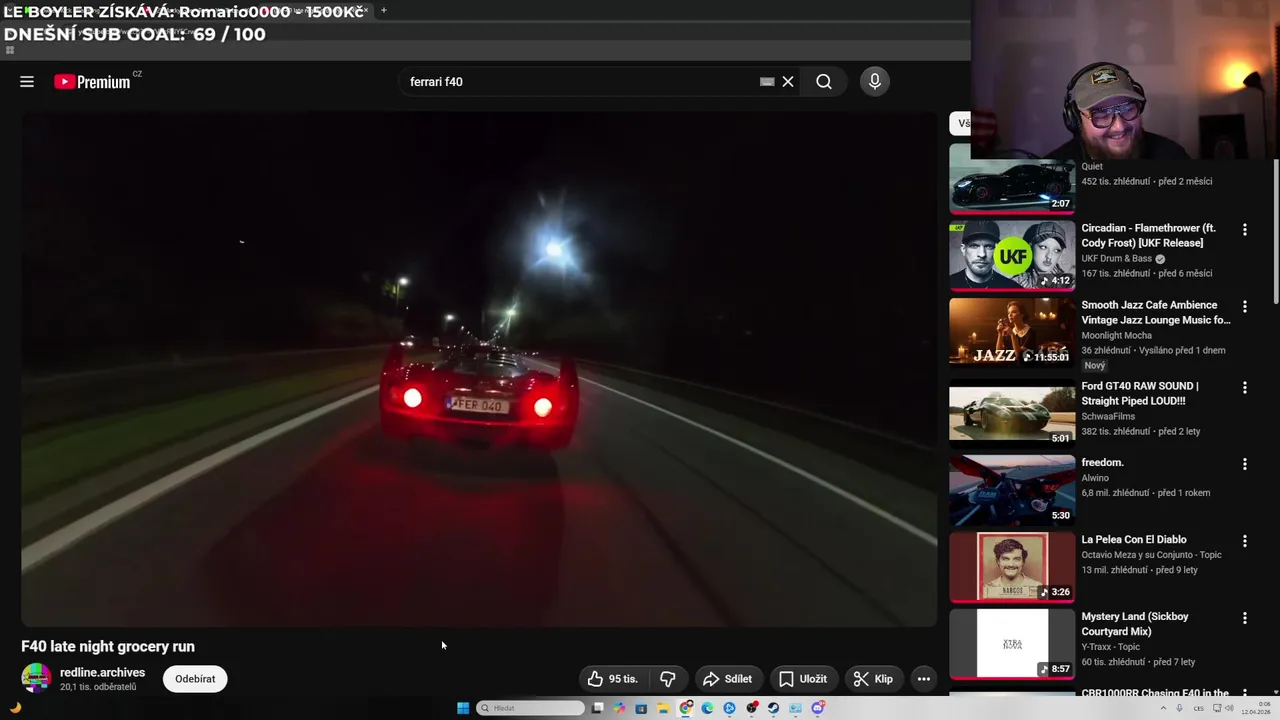Image resolution: width=1280 pixels, height=720 pixels.
Task: Open more actions three-dot menu under video
Action: coord(924,679)
